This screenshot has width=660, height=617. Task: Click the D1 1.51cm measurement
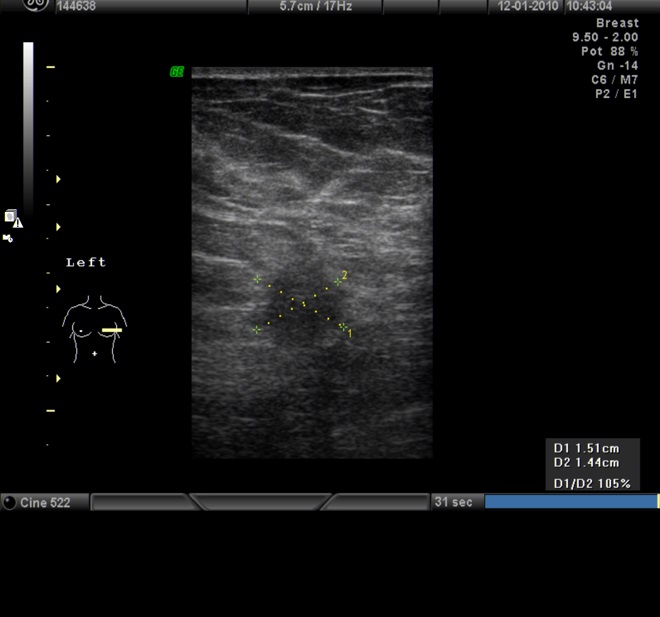tap(586, 448)
